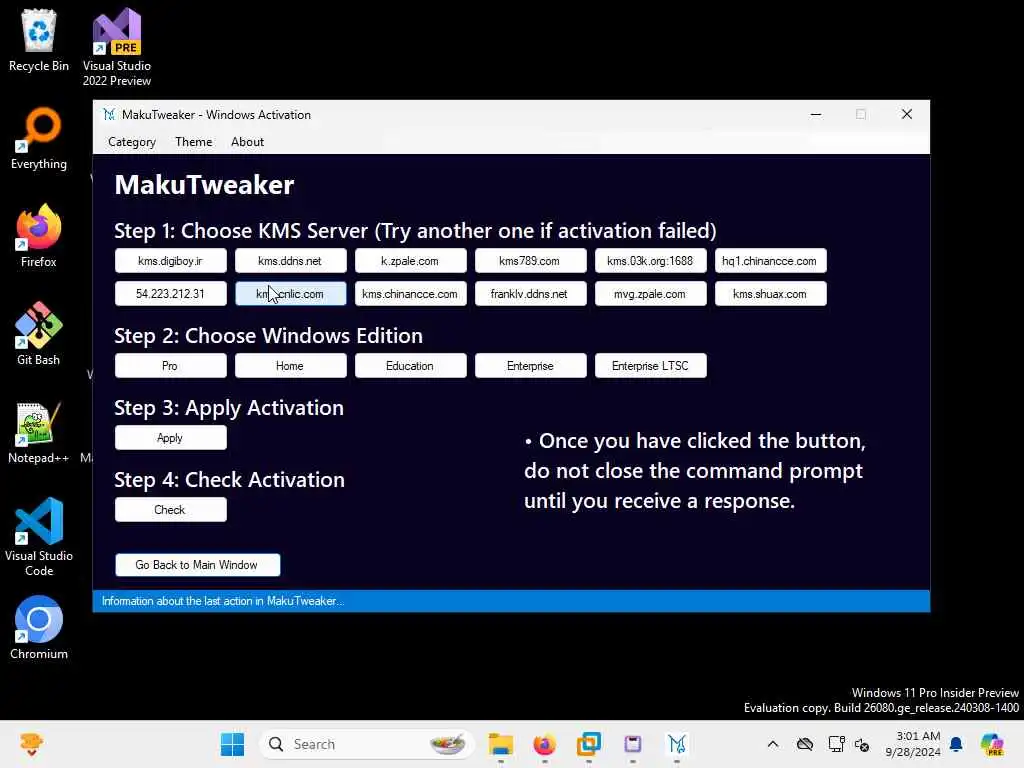Click the taskbar Search box
1024x768 pixels.
(x=367, y=744)
